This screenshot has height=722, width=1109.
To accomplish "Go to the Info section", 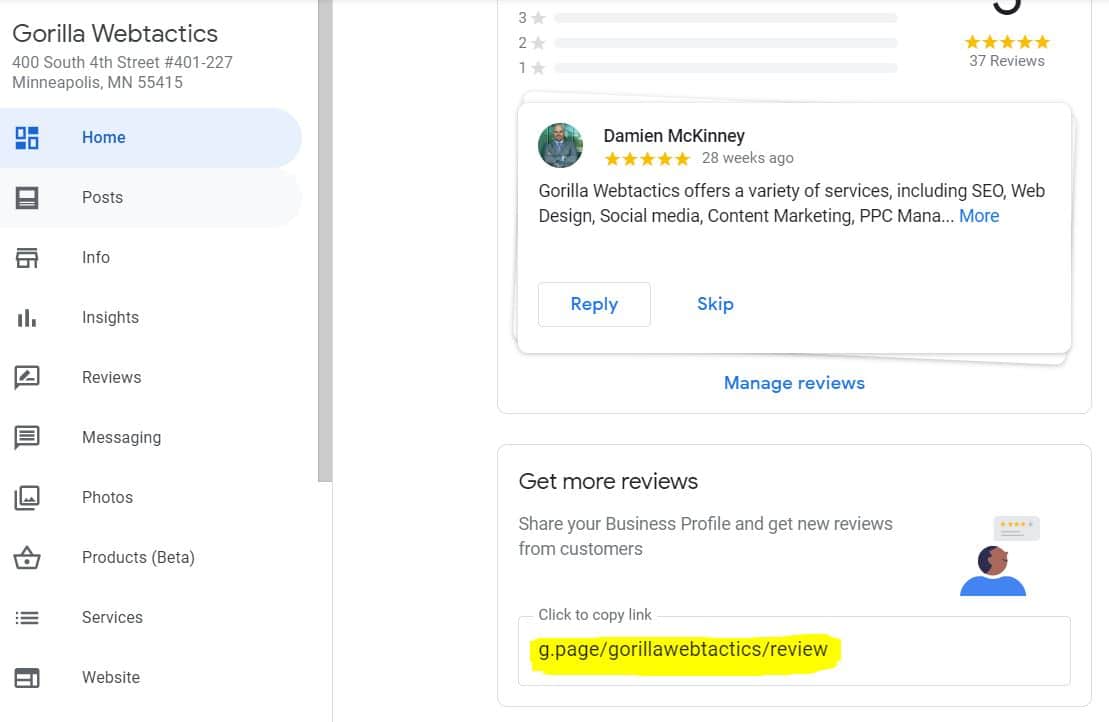I will tap(151, 258).
